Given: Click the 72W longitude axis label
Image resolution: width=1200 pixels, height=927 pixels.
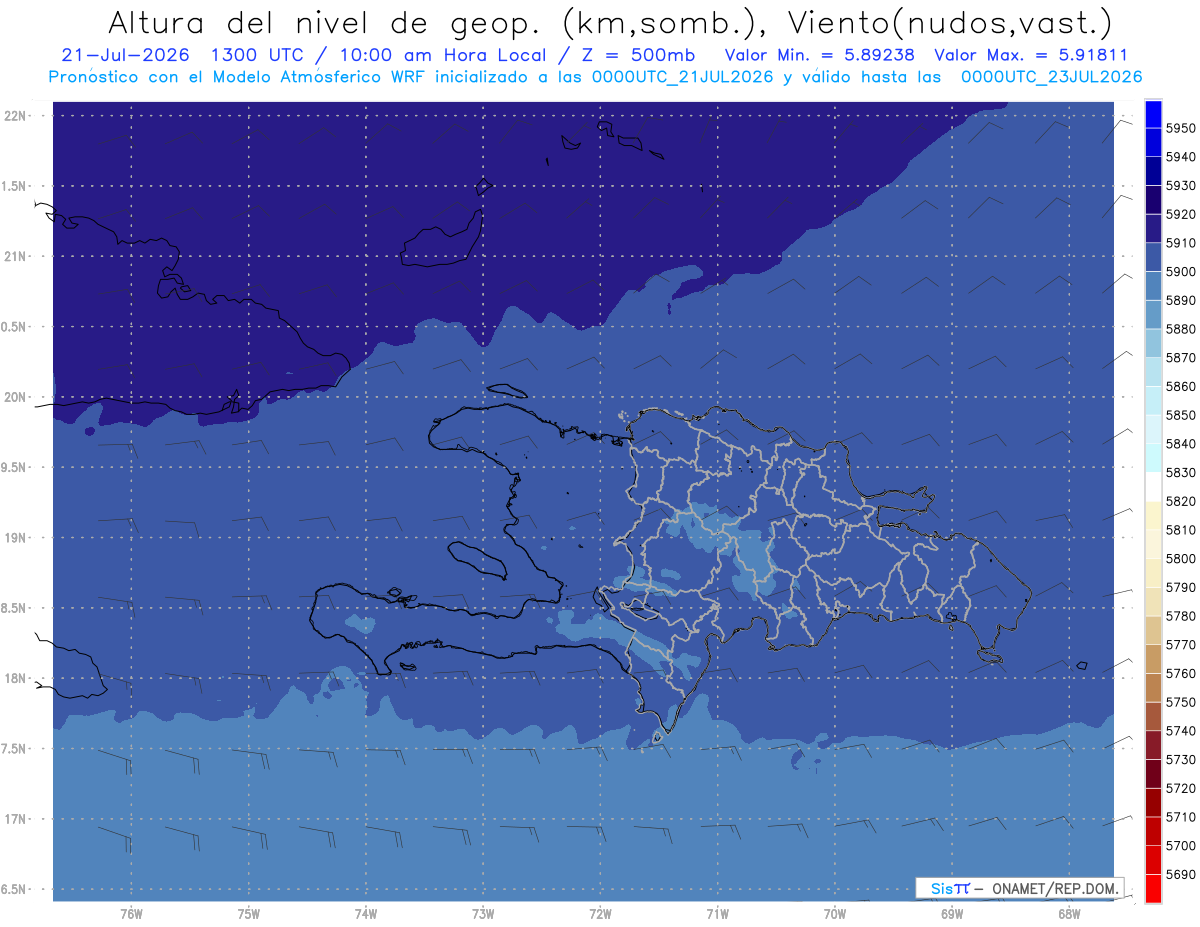Looking at the screenshot, I should (x=600, y=913).
